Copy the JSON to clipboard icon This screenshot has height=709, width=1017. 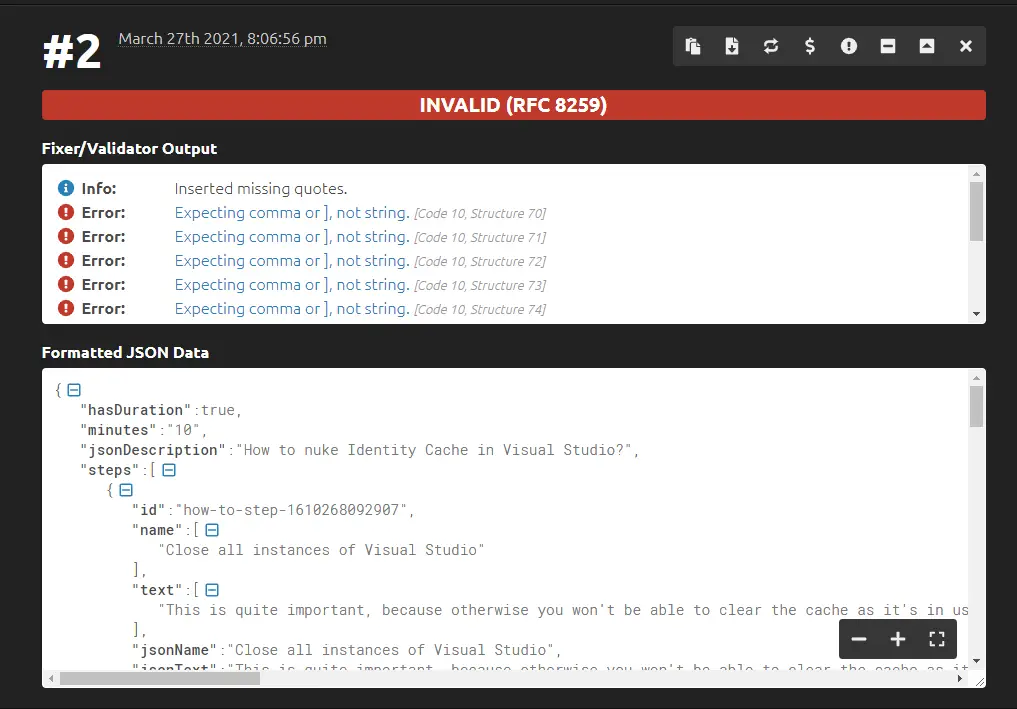click(x=693, y=46)
